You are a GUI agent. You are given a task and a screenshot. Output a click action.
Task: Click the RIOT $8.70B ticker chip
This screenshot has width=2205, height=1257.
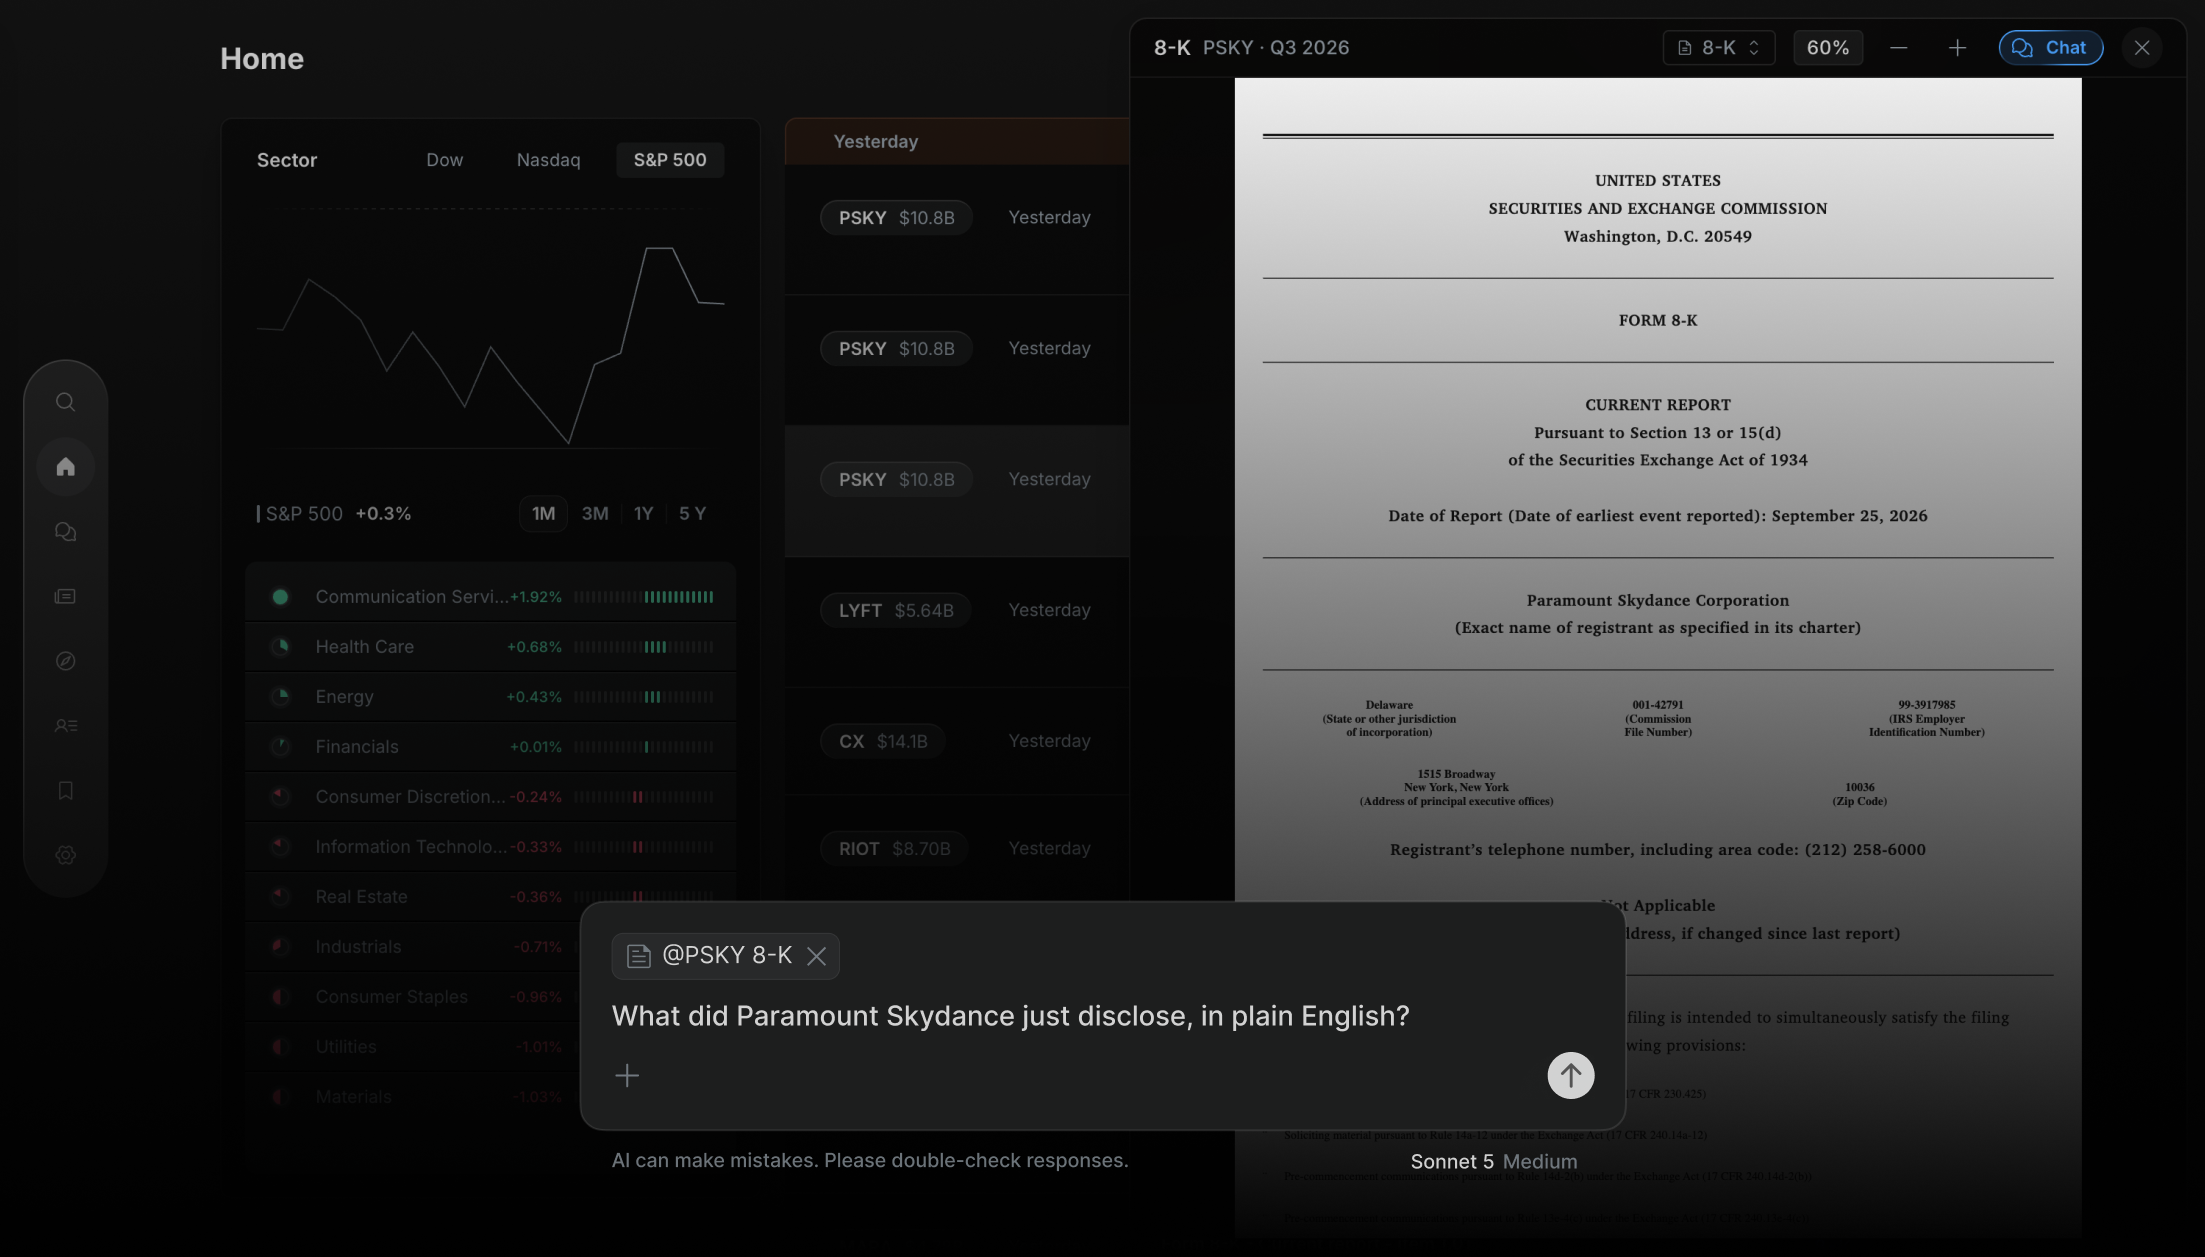[x=893, y=849]
